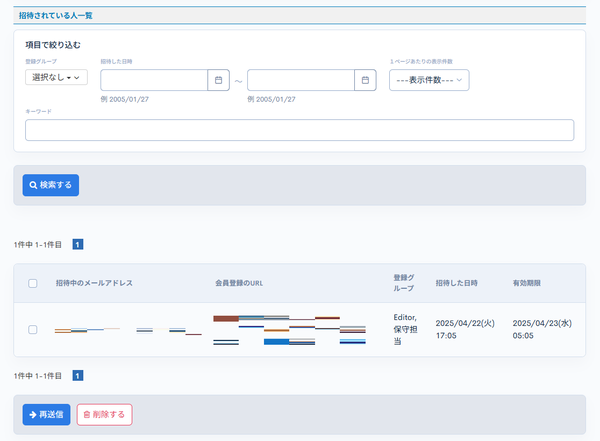The image size is (600, 441).
Task: Click the page 1 indicator above the table
Action: (78, 244)
